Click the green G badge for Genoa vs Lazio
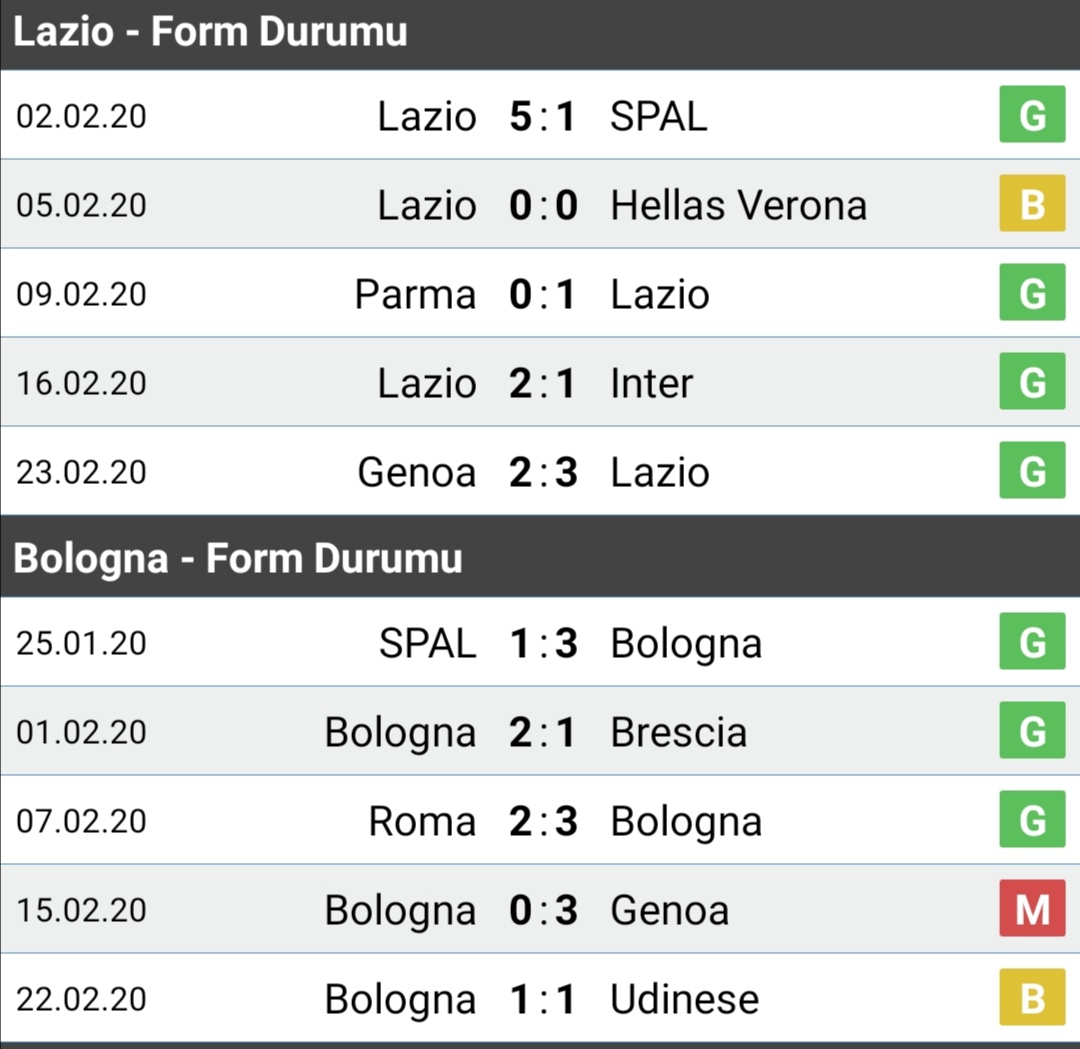This screenshot has width=1080, height=1049. pyautogui.click(x=1032, y=470)
